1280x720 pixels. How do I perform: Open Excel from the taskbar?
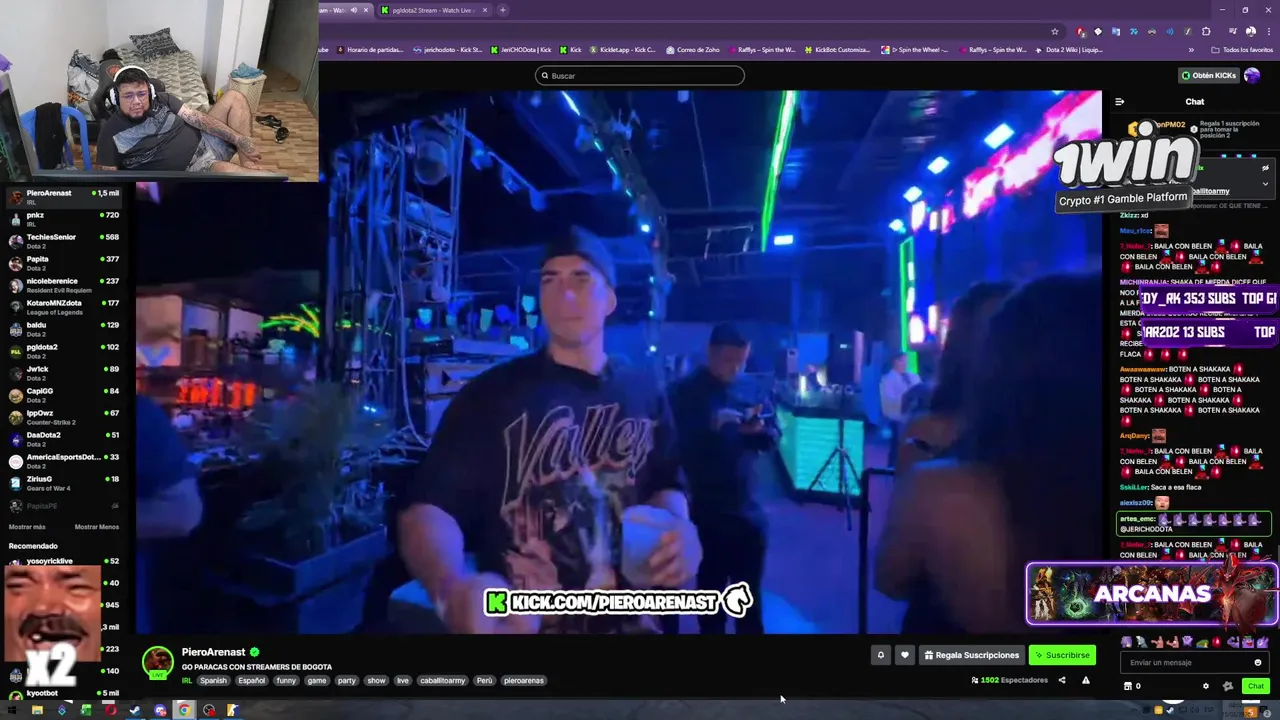pyautogui.click(x=86, y=710)
